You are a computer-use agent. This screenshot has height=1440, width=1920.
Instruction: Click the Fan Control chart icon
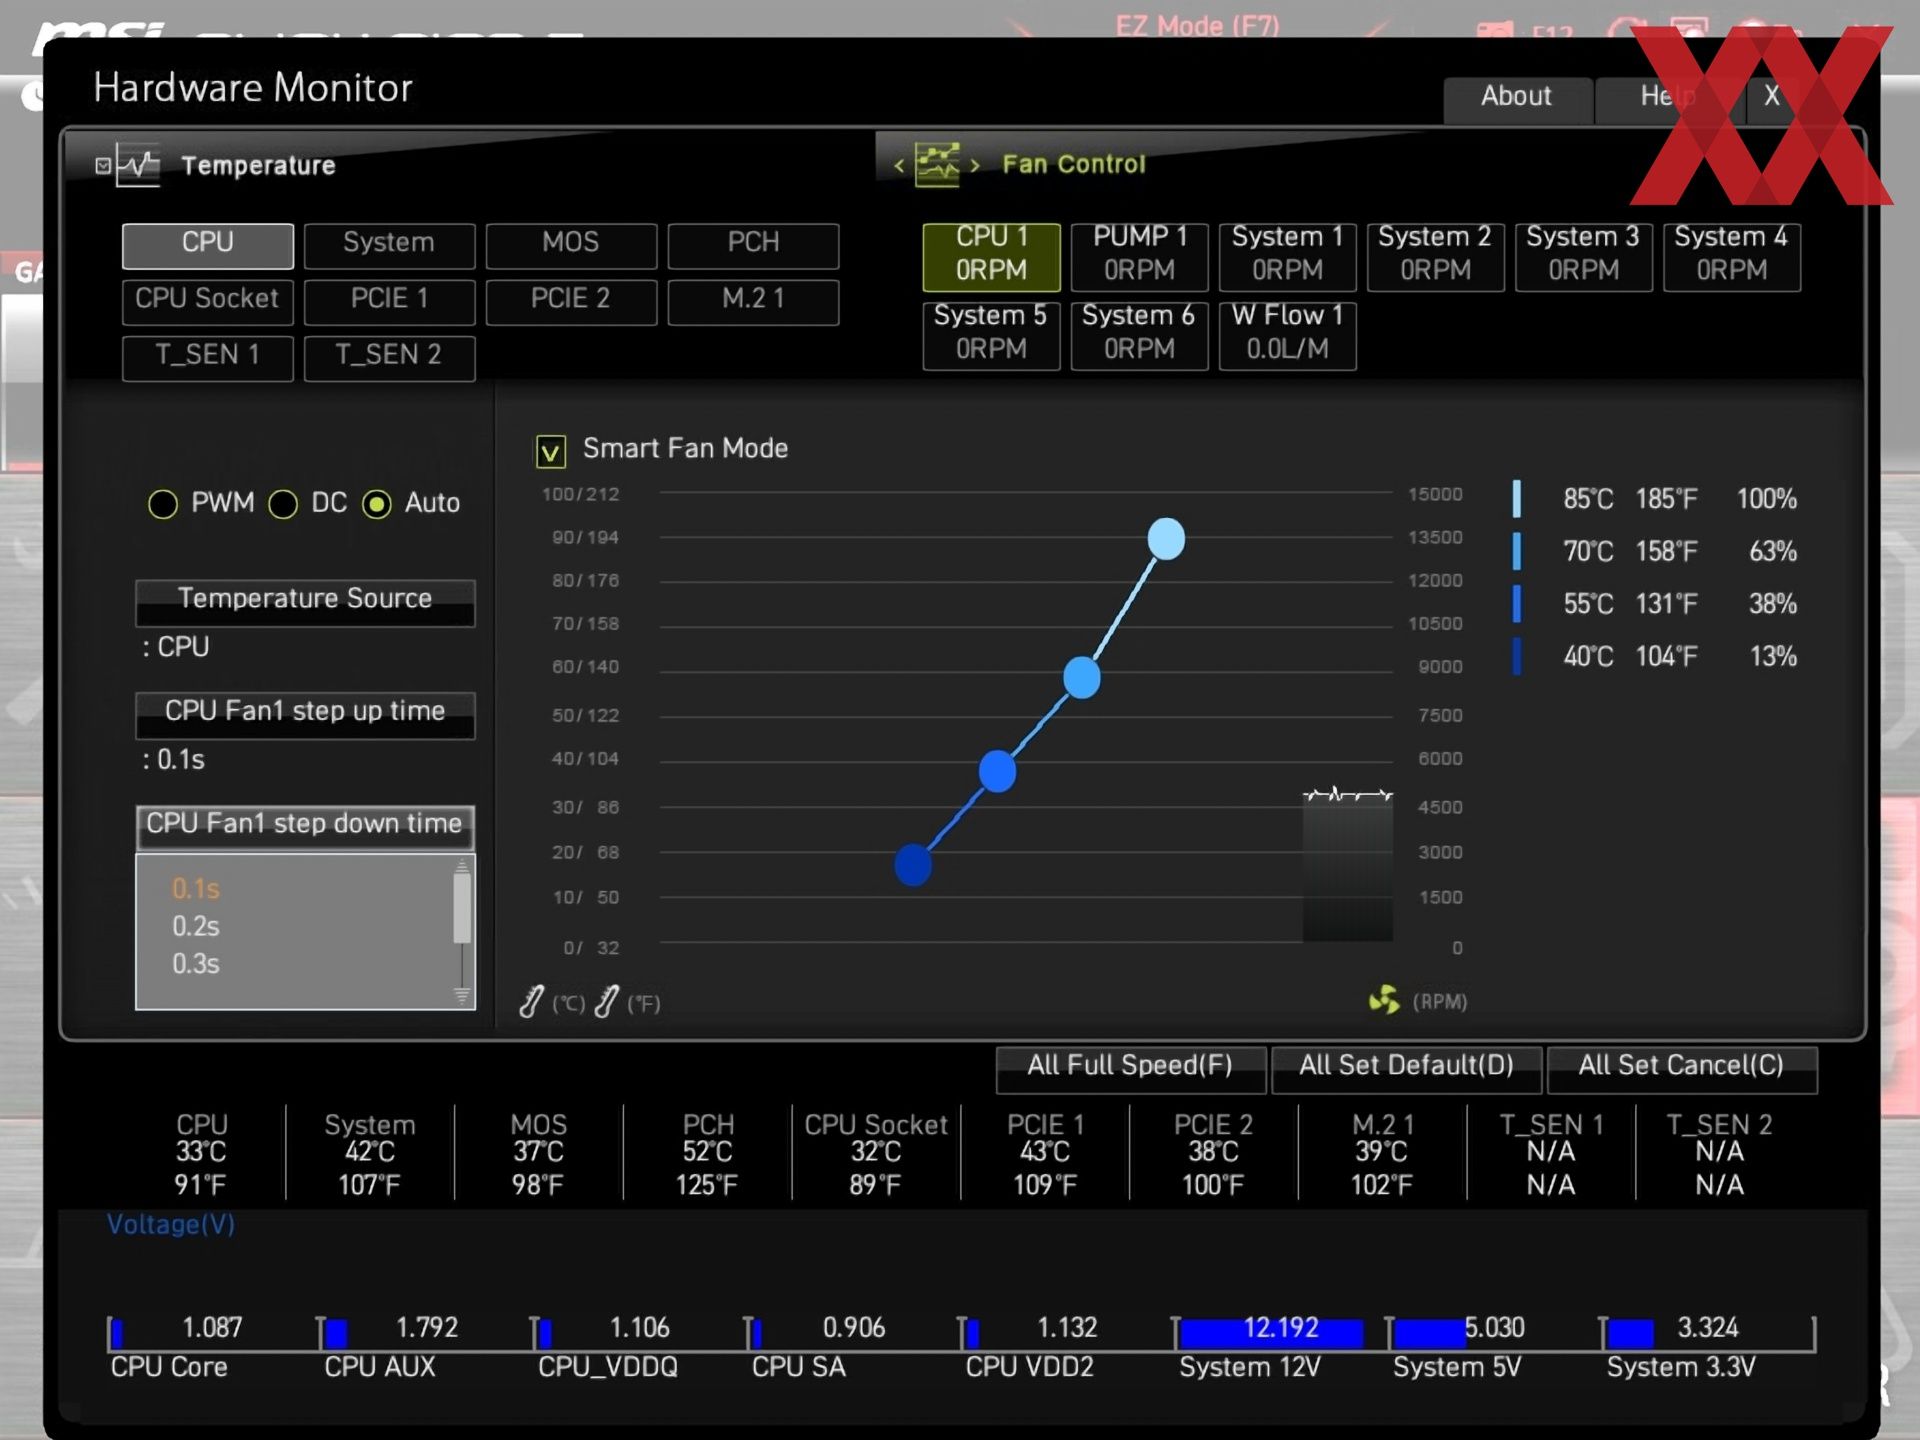[x=937, y=164]
